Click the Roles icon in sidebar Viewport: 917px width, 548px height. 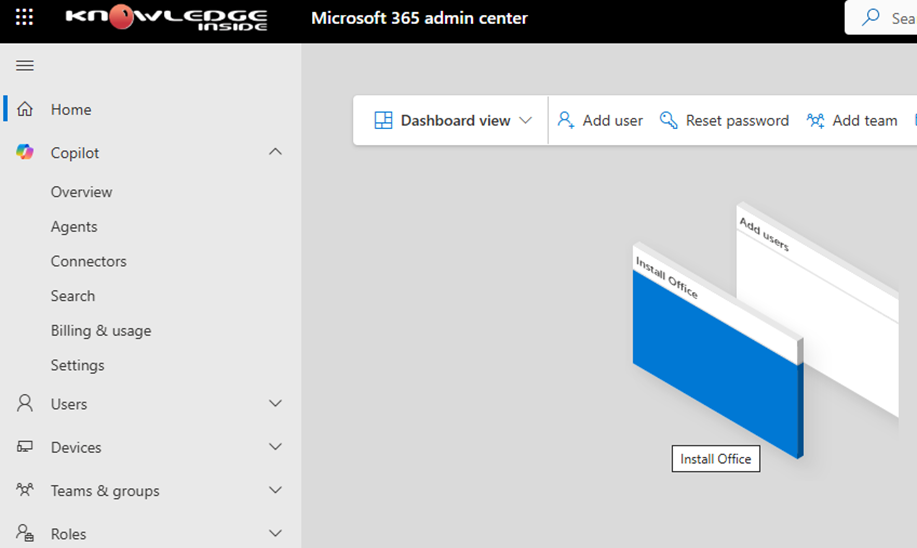(x=25, y=533)
